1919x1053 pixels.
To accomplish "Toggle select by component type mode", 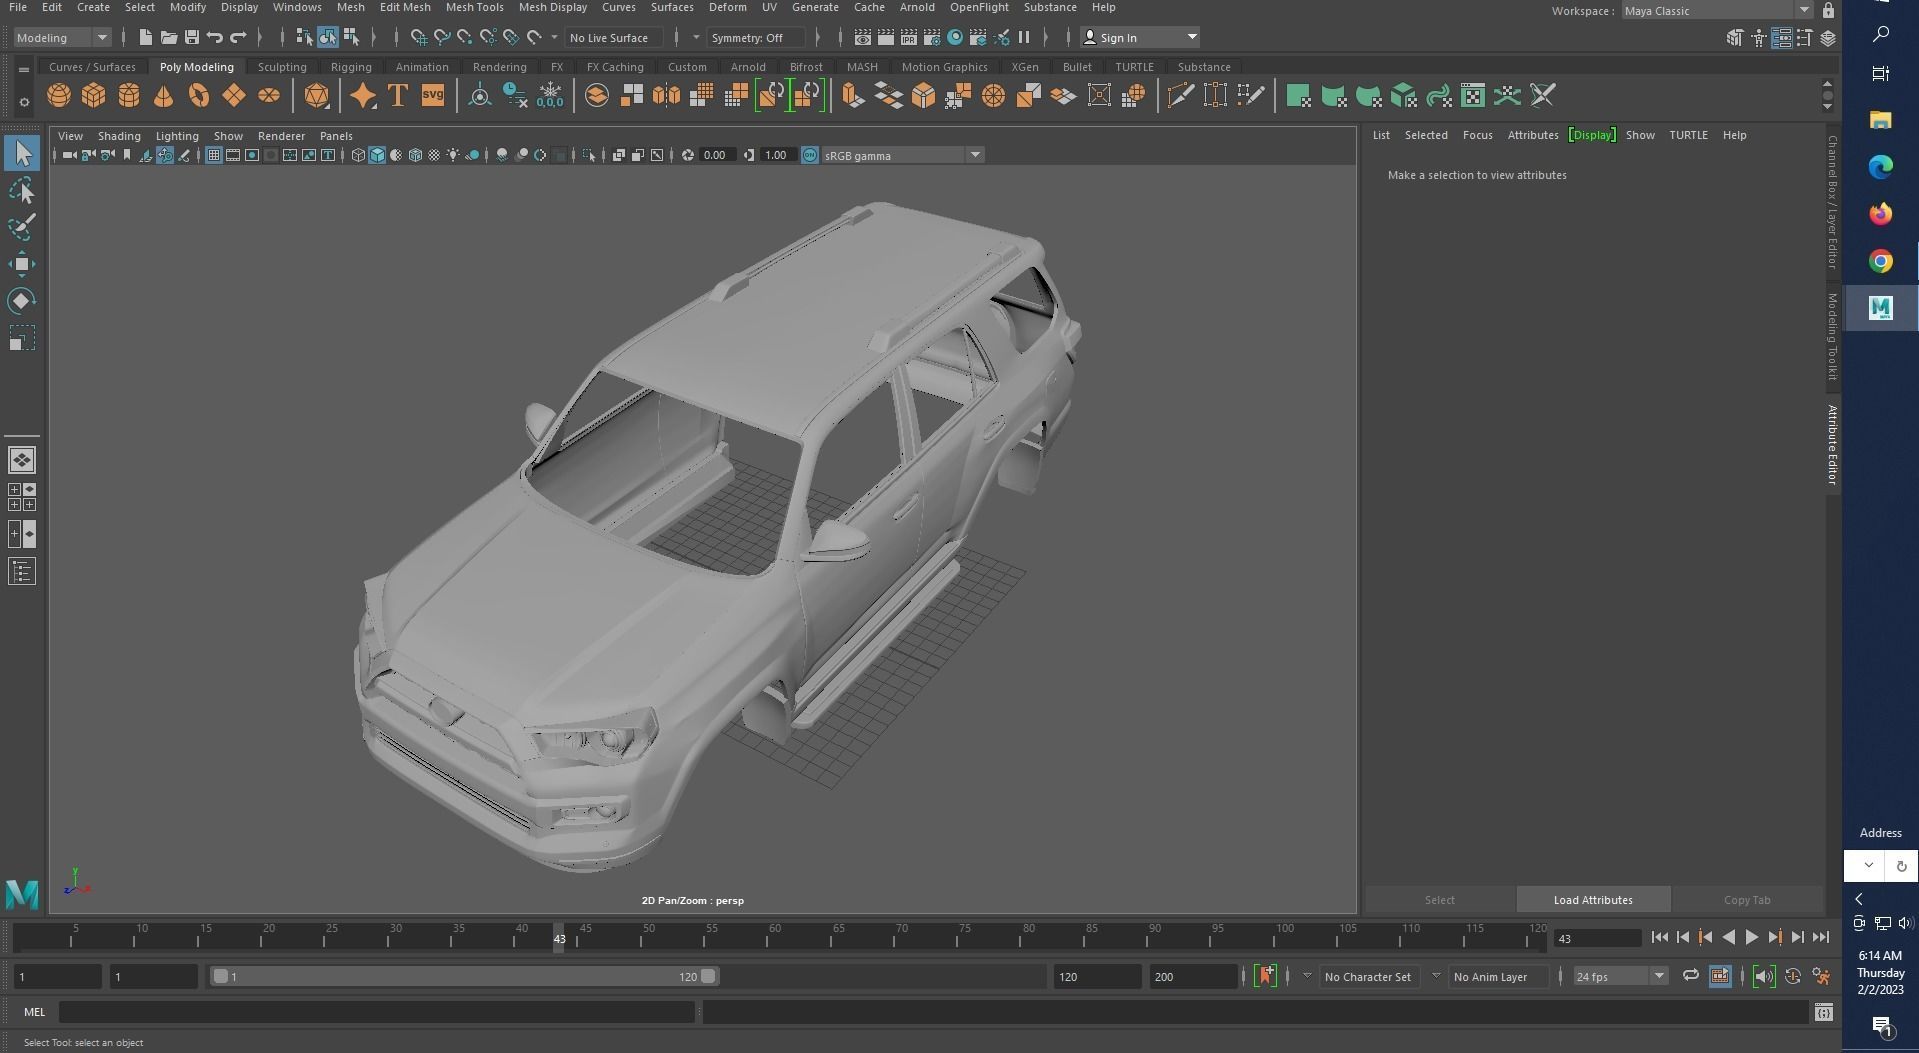I will (x=351, y=38).
